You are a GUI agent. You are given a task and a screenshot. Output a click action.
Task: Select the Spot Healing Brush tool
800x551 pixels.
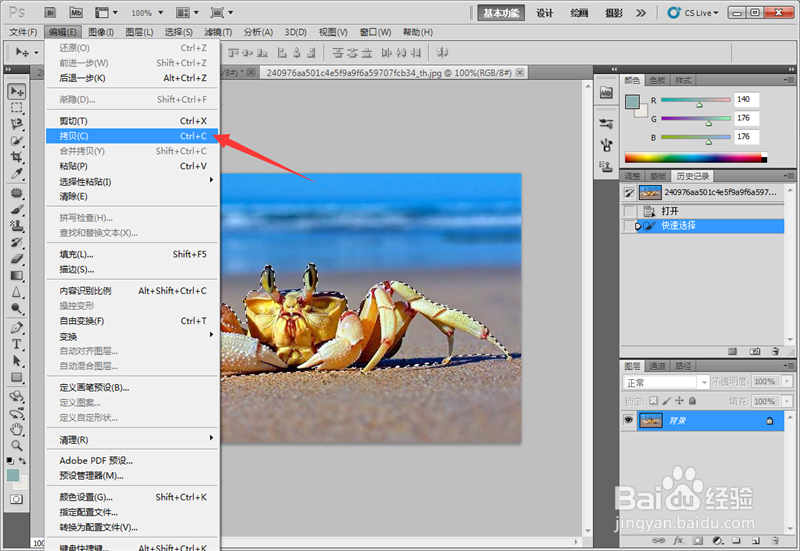click(x=17, y=193)
